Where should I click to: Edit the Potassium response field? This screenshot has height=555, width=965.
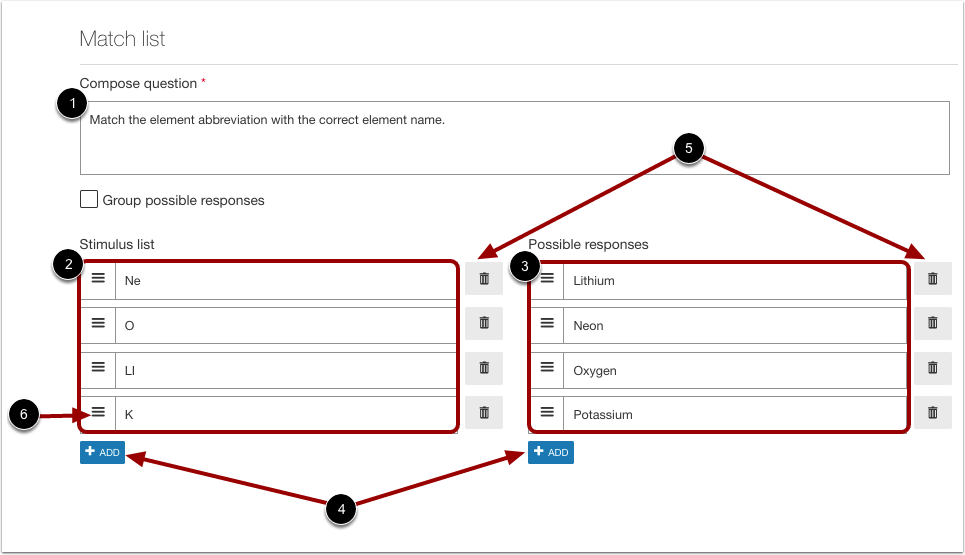point(735,414)
